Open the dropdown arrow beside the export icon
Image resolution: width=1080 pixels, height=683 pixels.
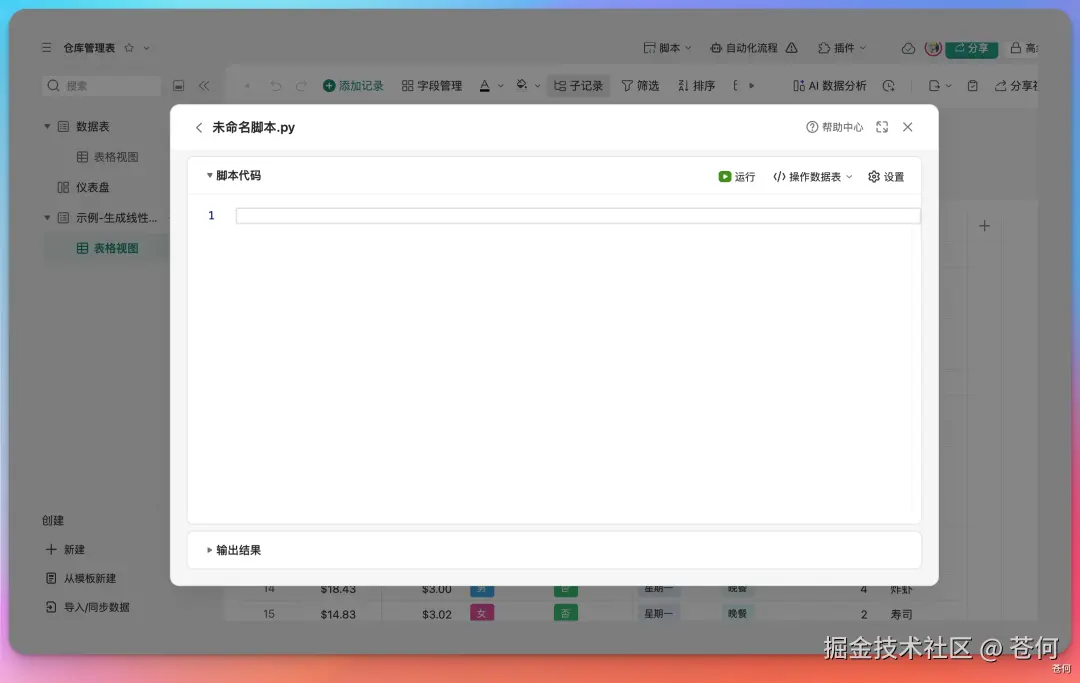tap(949, 86)
